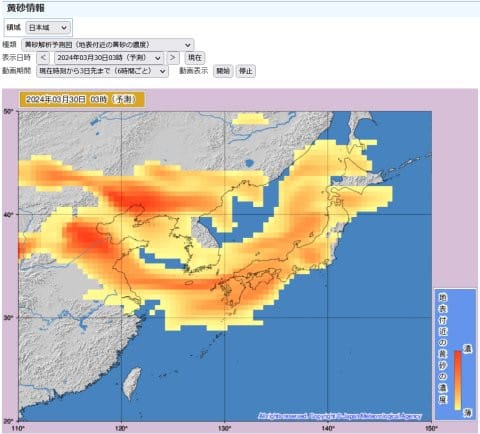Click the date label on map
The height and width of the screenshot is (434, 480).
pyautogui.click(x=82, y=99)
